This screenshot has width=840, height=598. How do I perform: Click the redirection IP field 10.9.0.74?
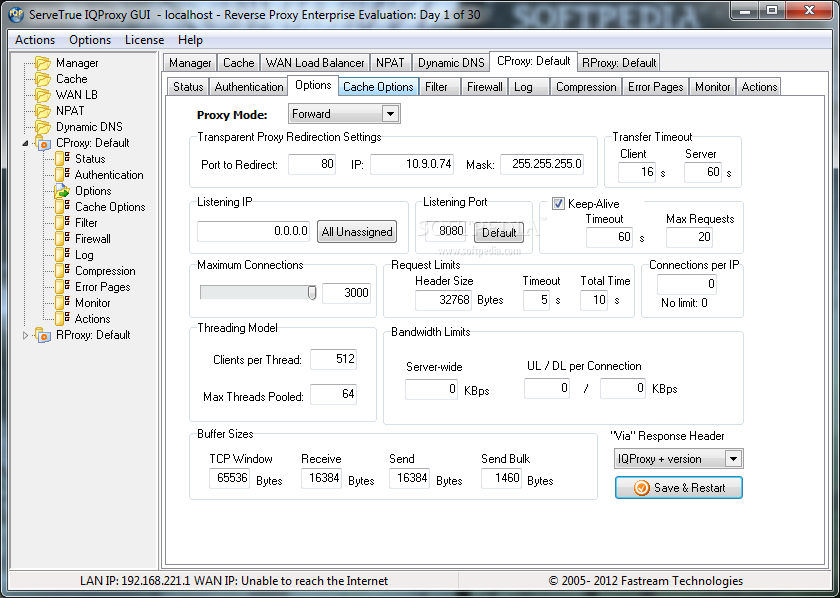click(412, 164)
